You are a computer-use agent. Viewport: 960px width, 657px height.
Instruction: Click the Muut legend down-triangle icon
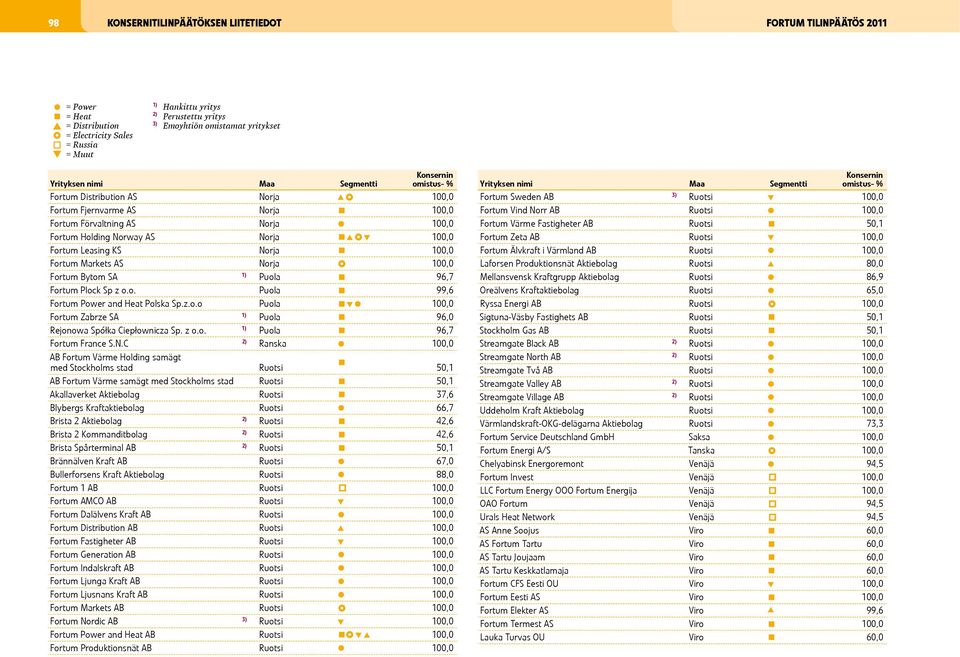[57, 154]
